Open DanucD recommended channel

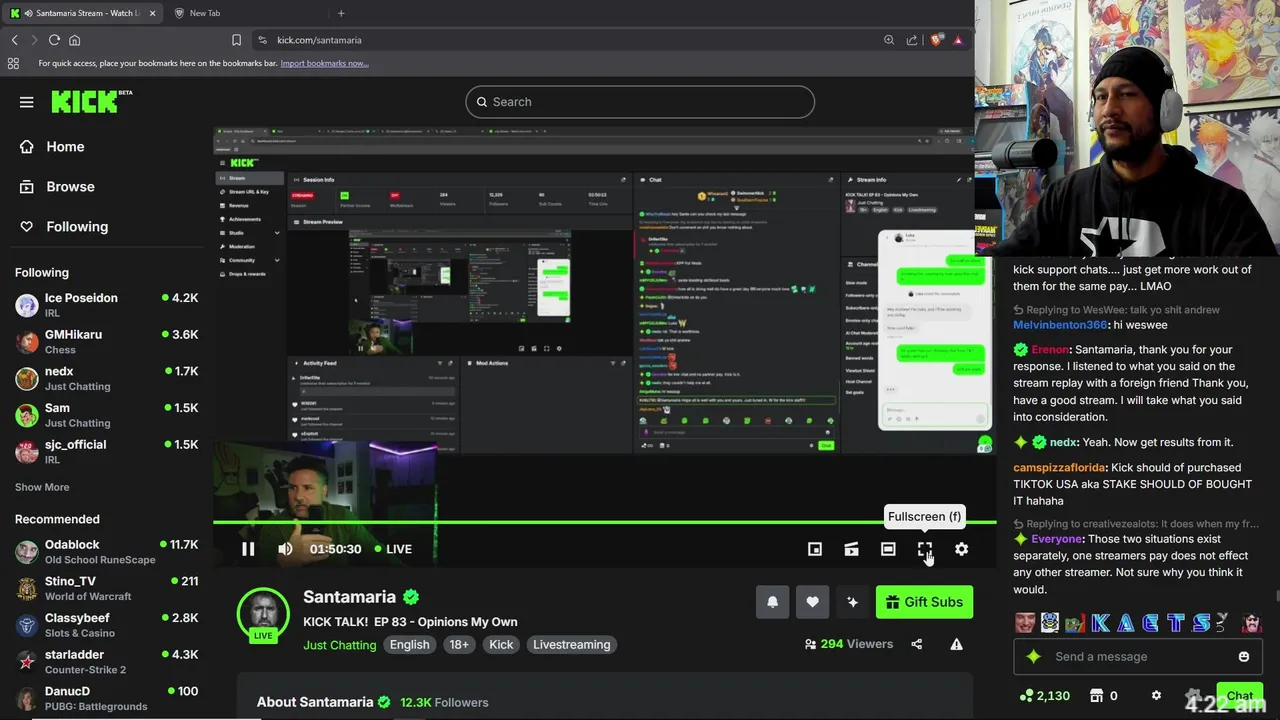pyautogui.click(x=106, y=698)
